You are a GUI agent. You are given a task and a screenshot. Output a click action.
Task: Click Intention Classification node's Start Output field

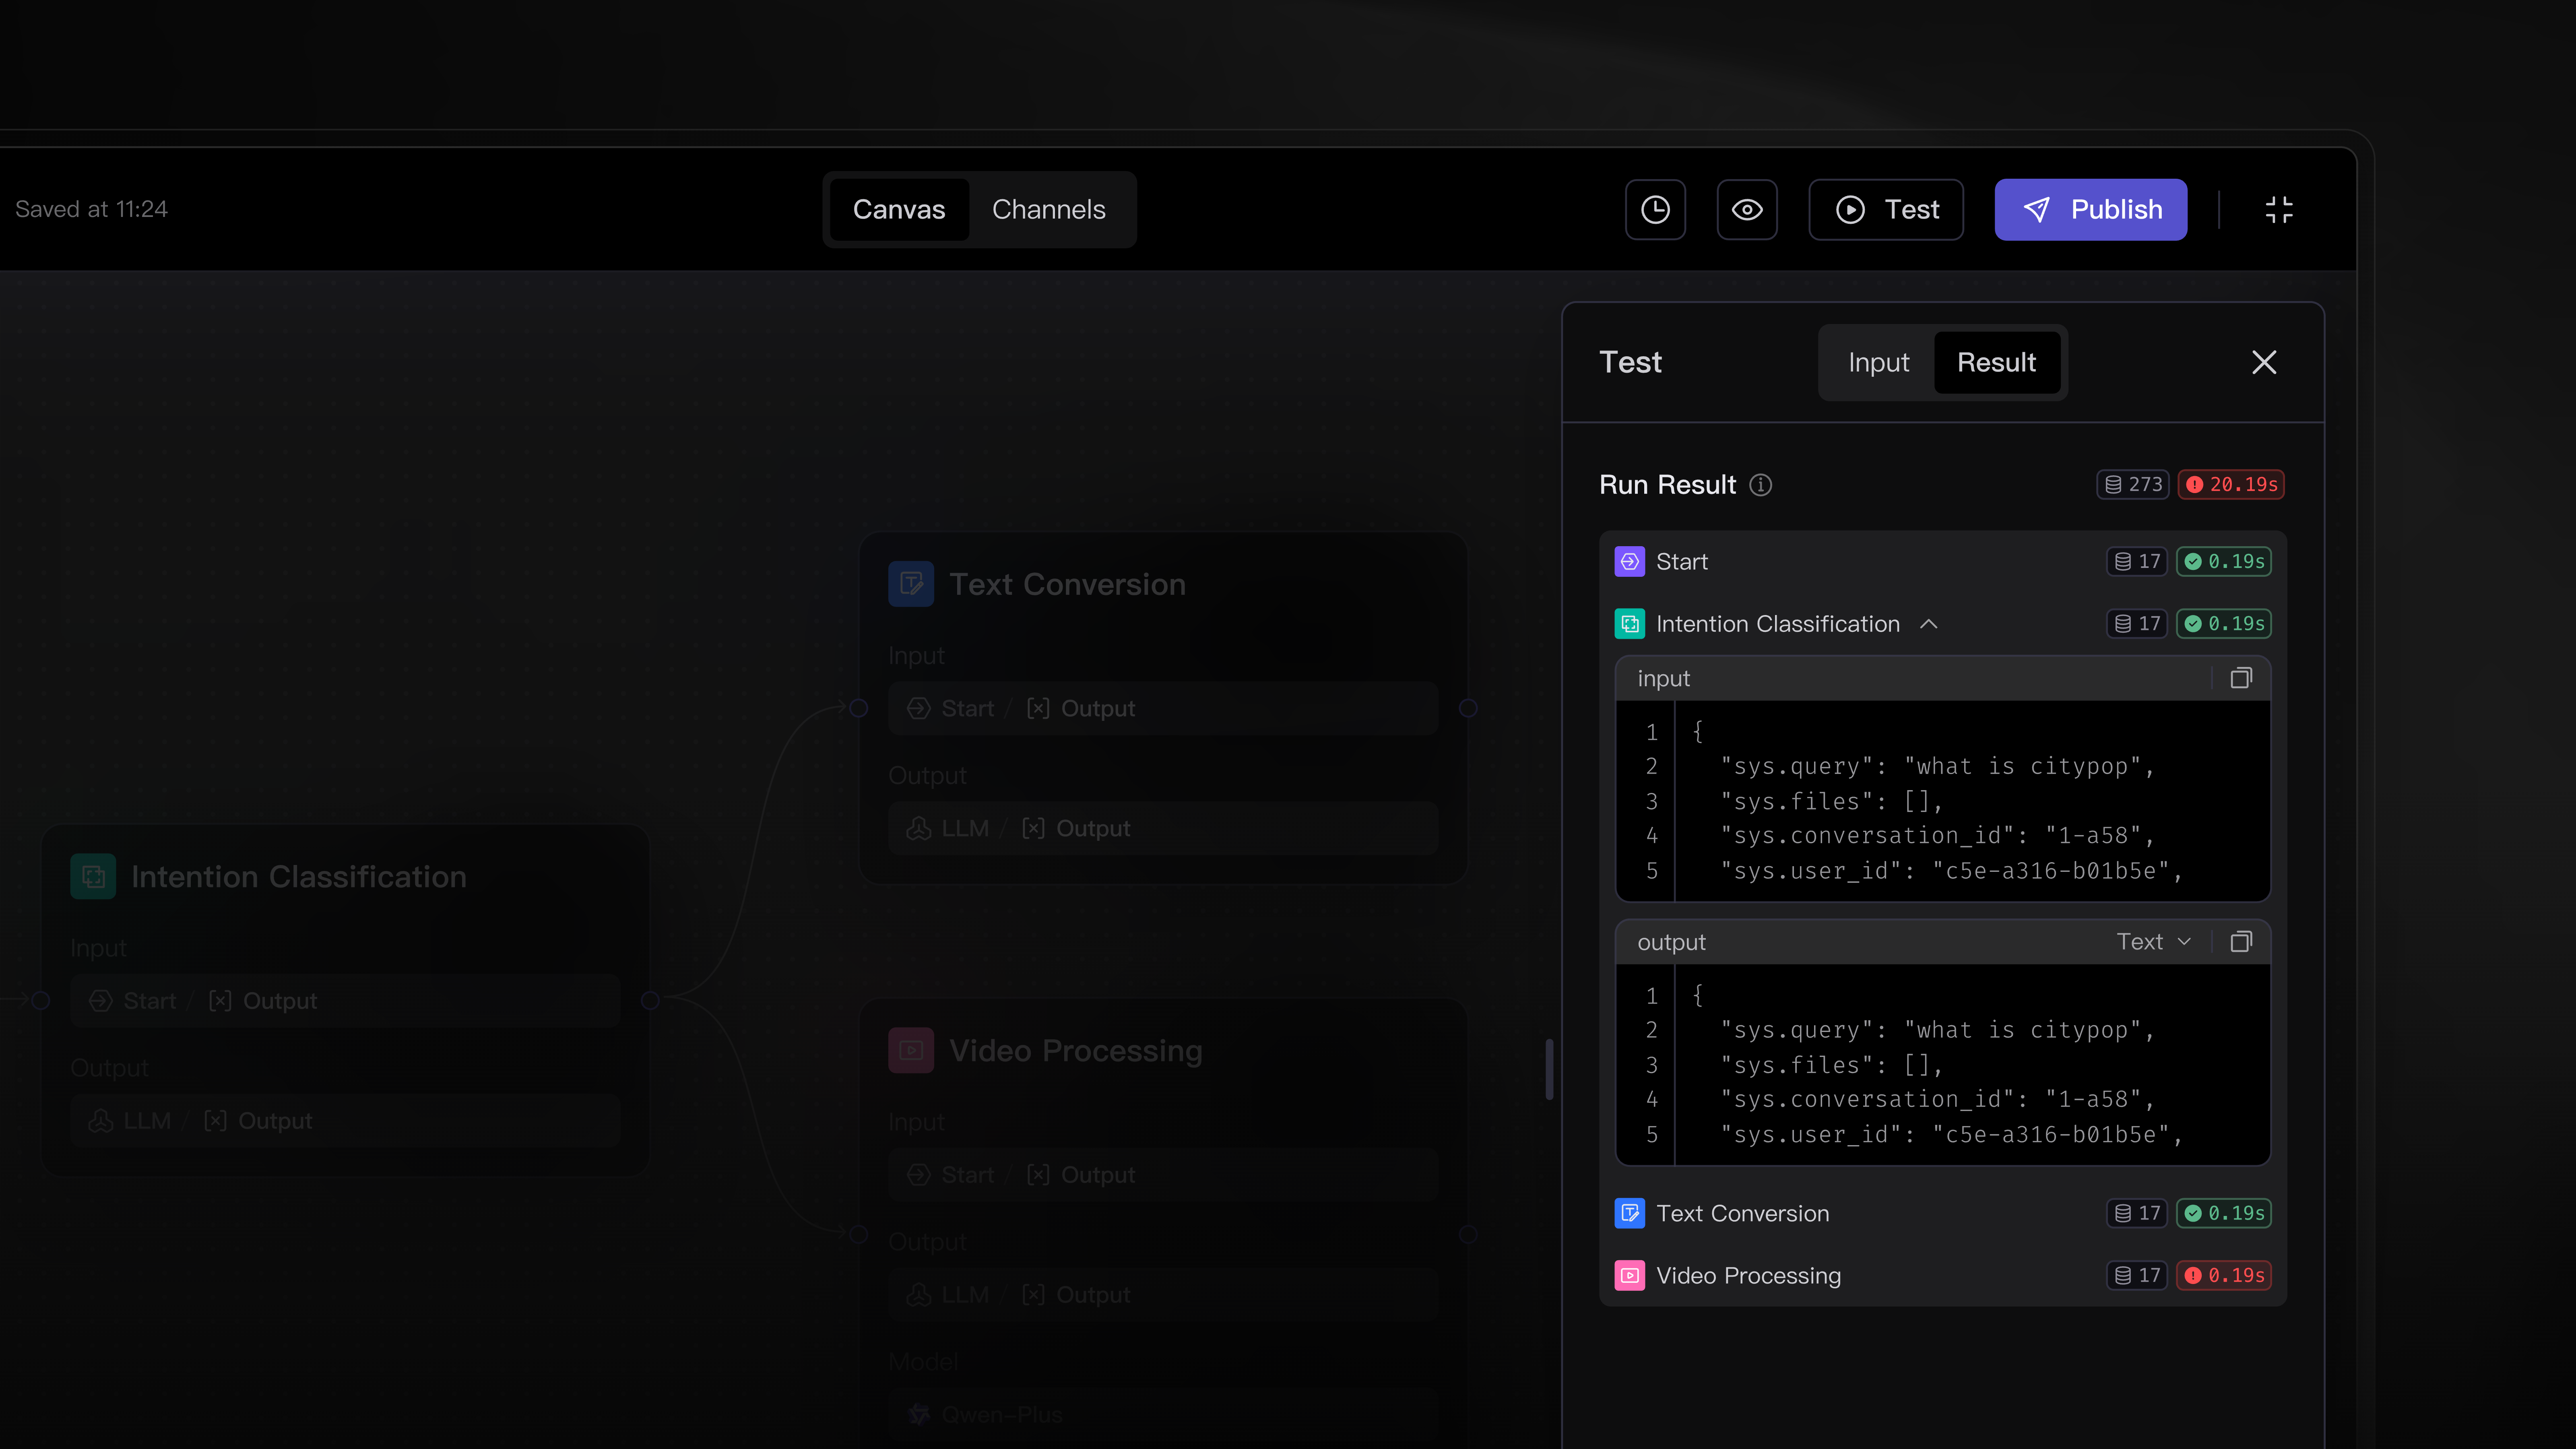(345, 1001)
